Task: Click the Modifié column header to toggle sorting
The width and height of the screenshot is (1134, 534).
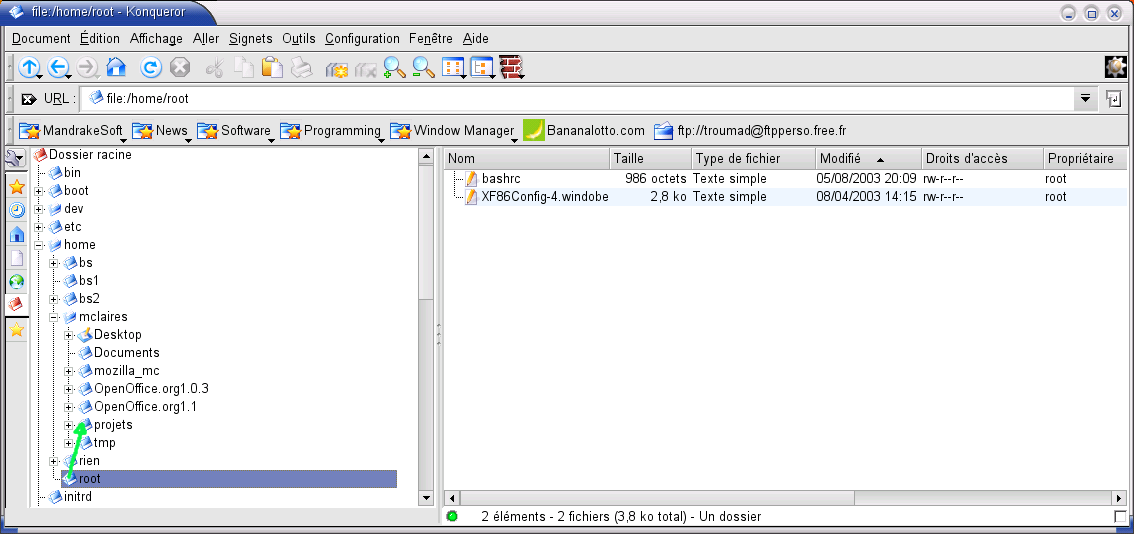Action: pyautogui.click(x=852, y=159)
